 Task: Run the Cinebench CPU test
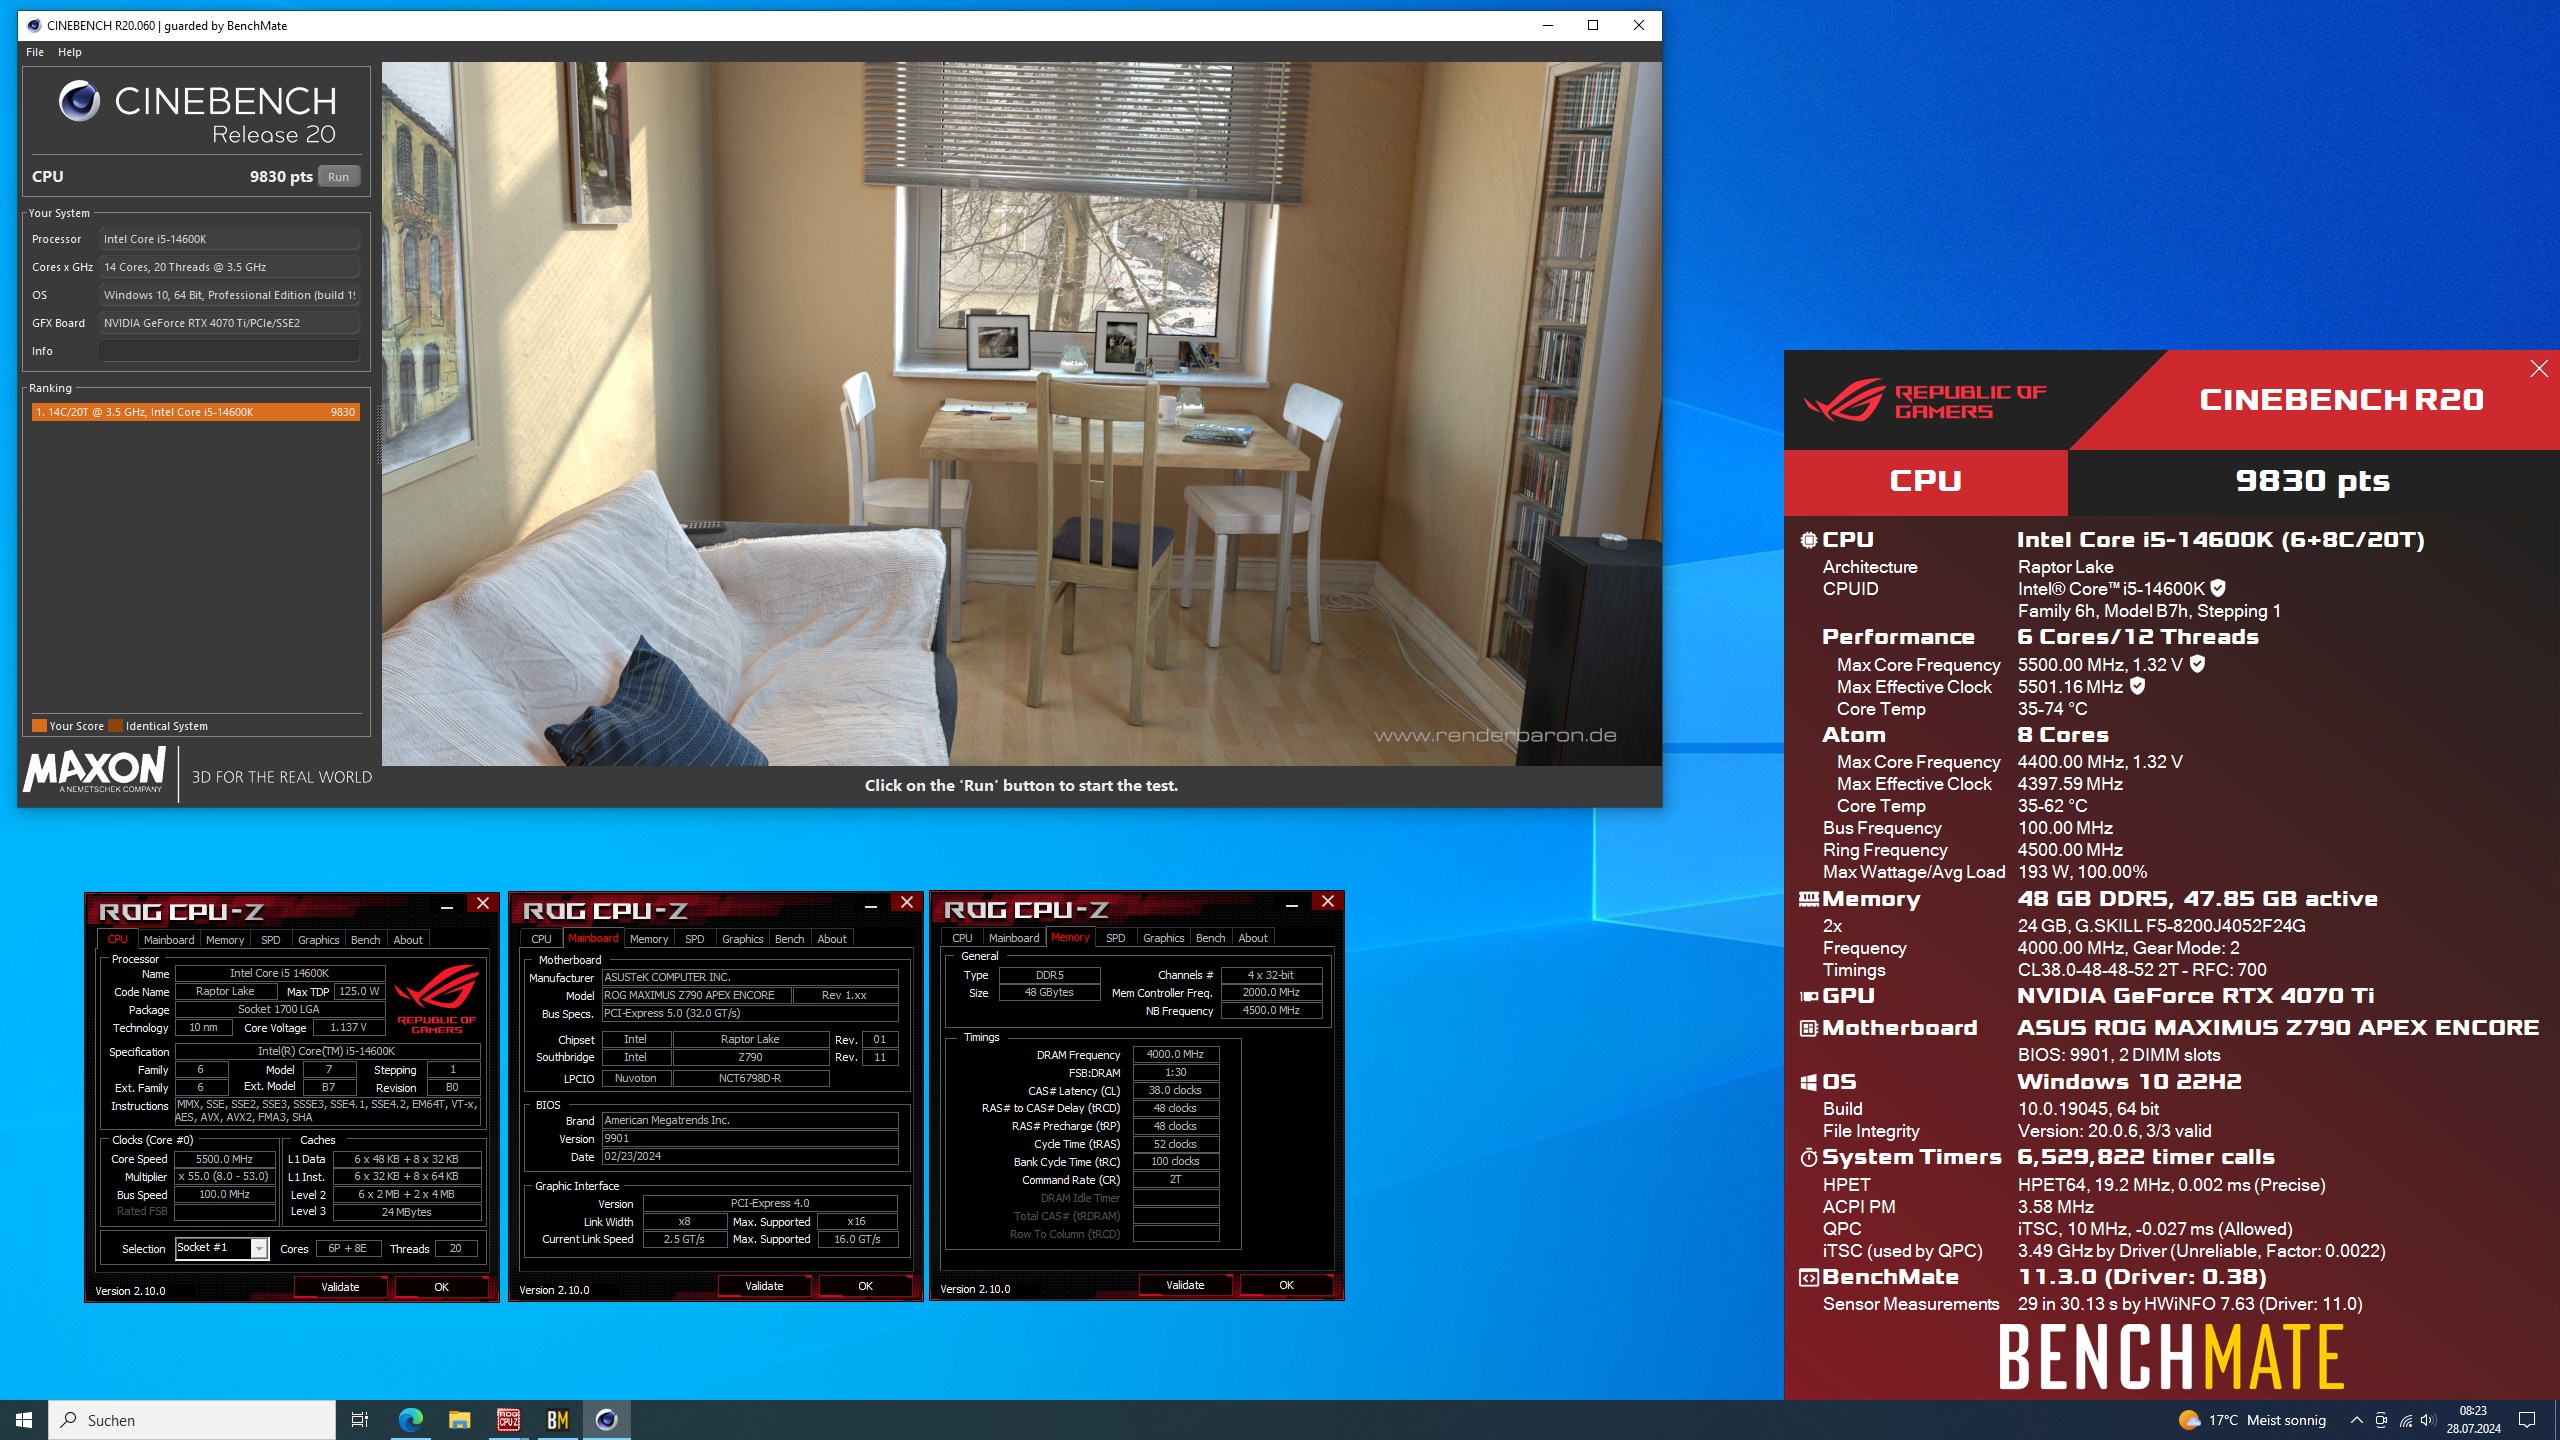click(x=339, y=177)
